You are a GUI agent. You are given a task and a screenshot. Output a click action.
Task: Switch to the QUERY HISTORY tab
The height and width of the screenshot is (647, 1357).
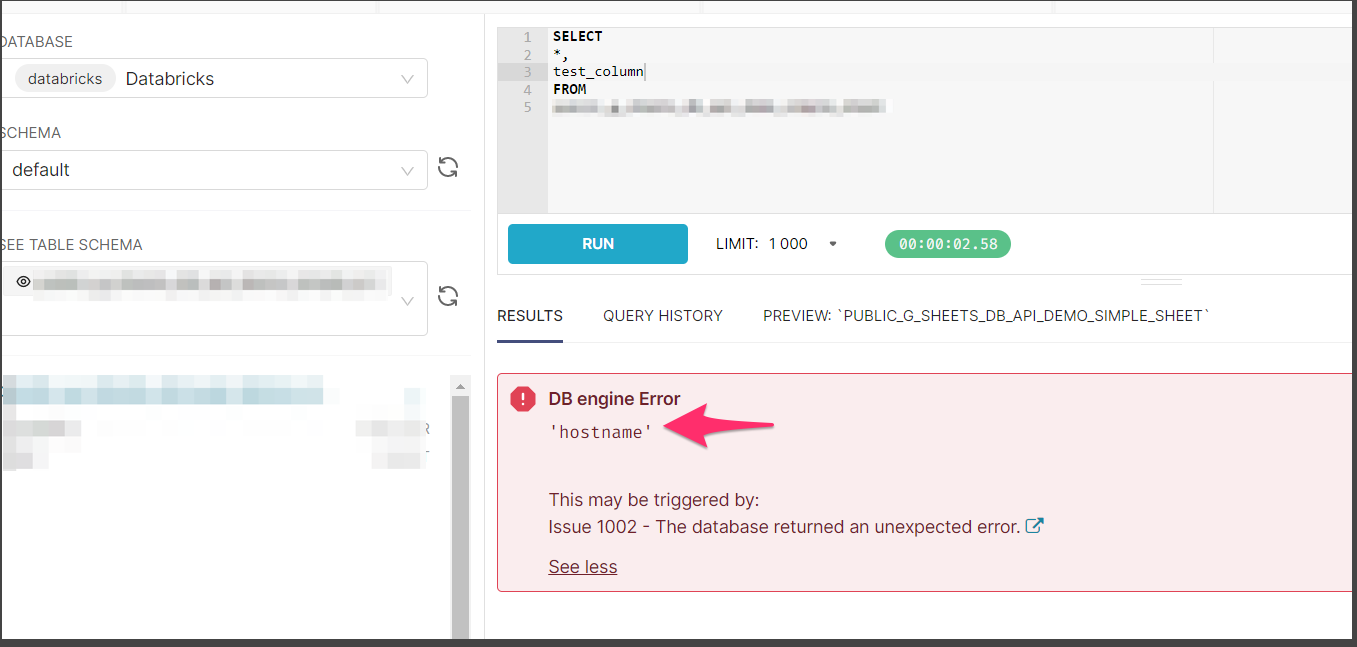tap(662, 315)
